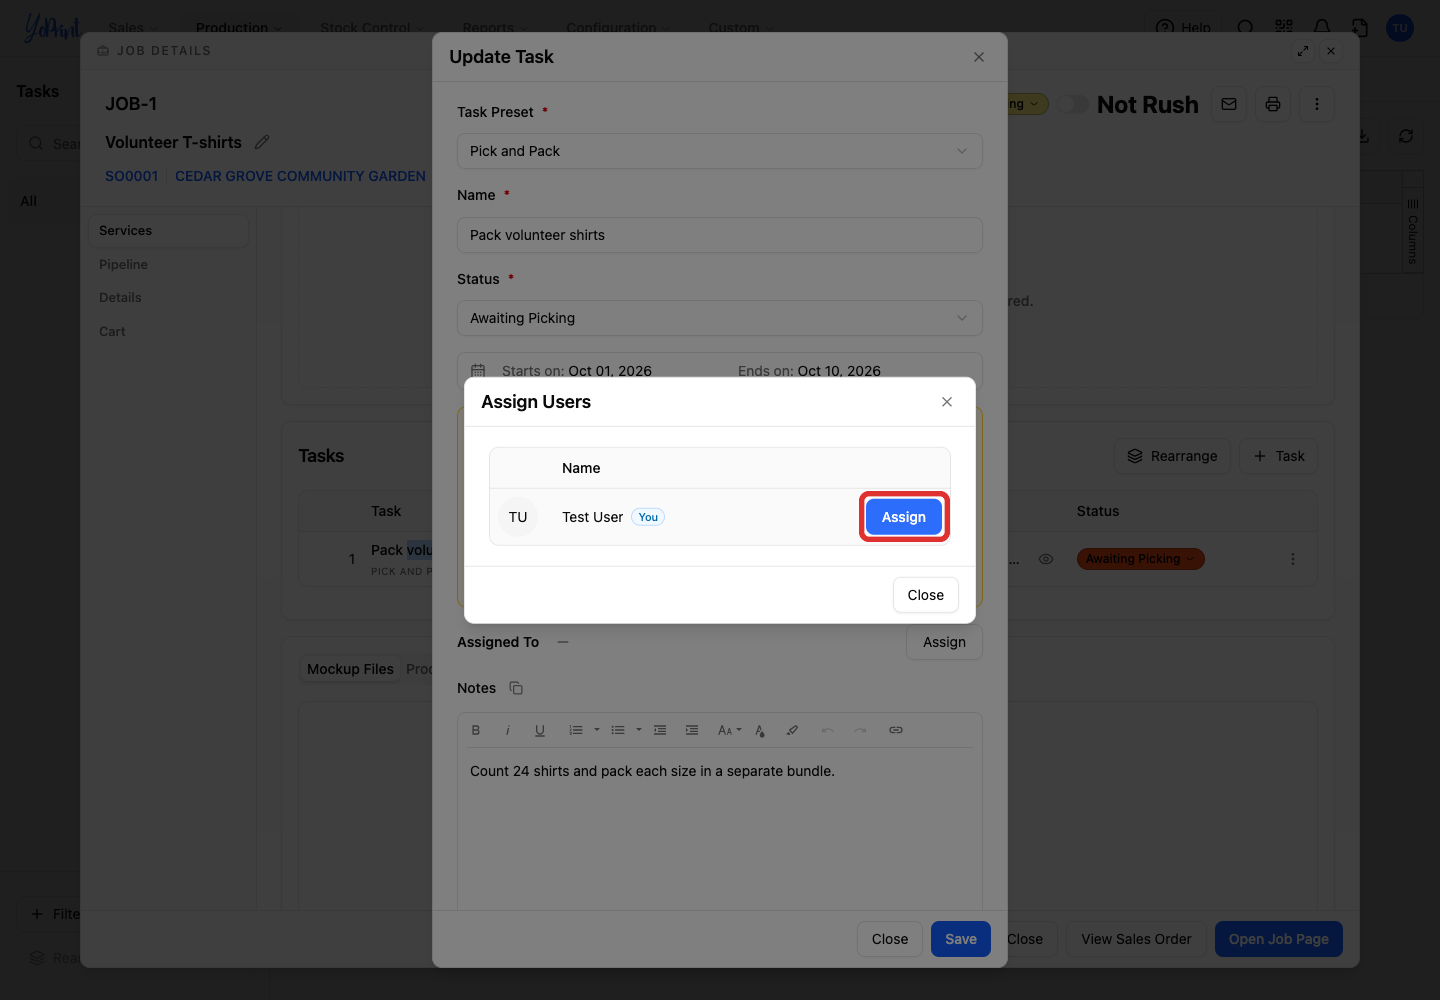Add a new task with + Task
This screenshot has width=1440, height=1000.
pyautogui.click(x=1278, y=456)
